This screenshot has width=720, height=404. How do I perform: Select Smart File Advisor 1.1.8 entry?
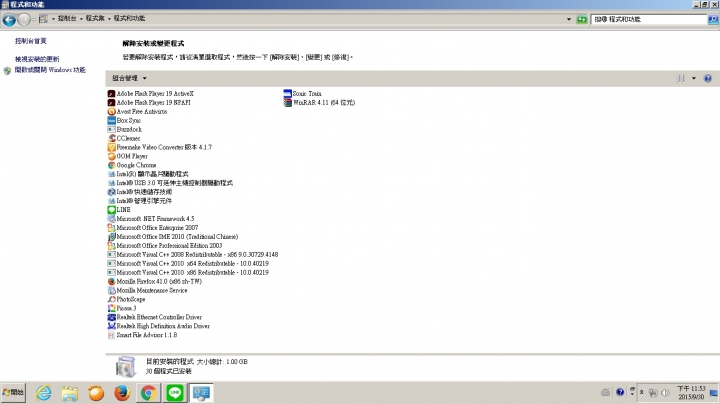pos(142,335)
